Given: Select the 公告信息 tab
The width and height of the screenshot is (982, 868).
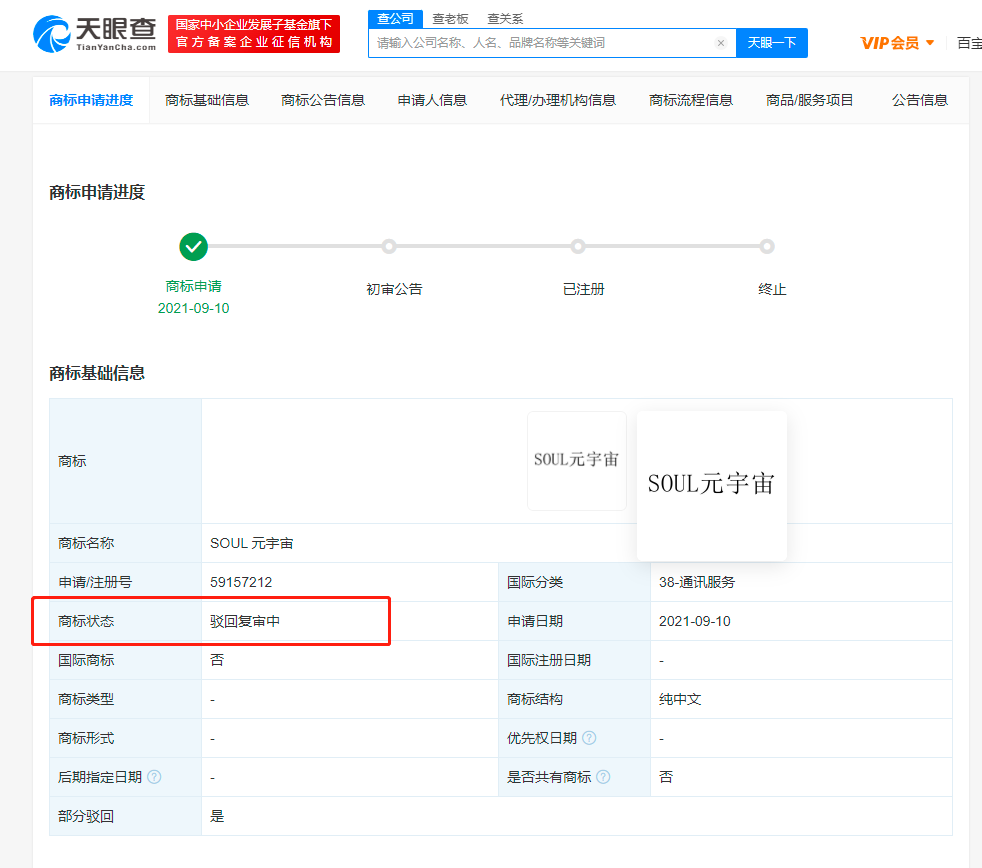Looking at the screenshot, I should 919,100.
